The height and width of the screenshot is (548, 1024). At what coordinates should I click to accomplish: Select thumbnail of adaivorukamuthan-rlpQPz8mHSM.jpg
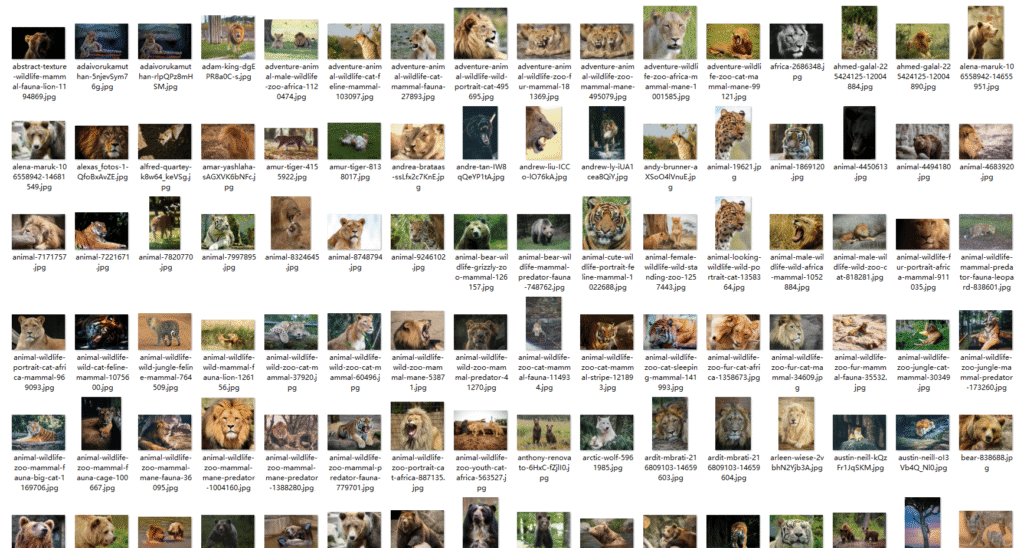165,41
